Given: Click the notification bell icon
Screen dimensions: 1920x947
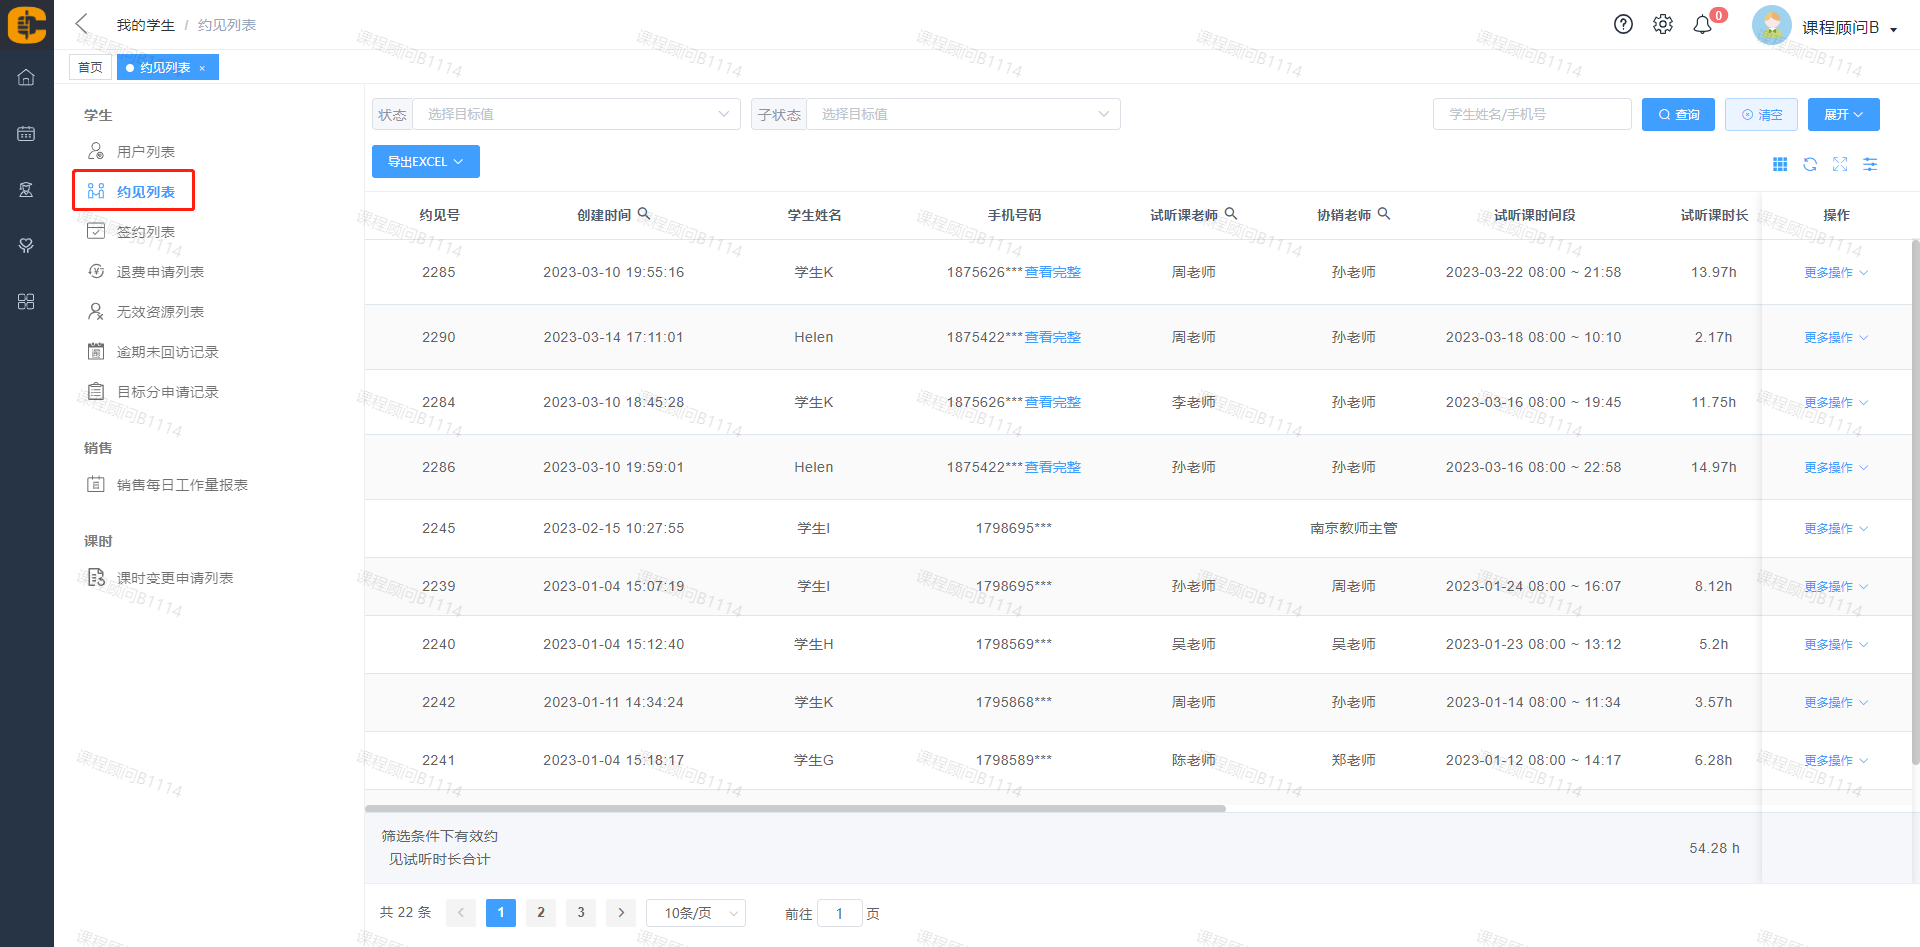Looking at the screenshot, I should 1702,25.
